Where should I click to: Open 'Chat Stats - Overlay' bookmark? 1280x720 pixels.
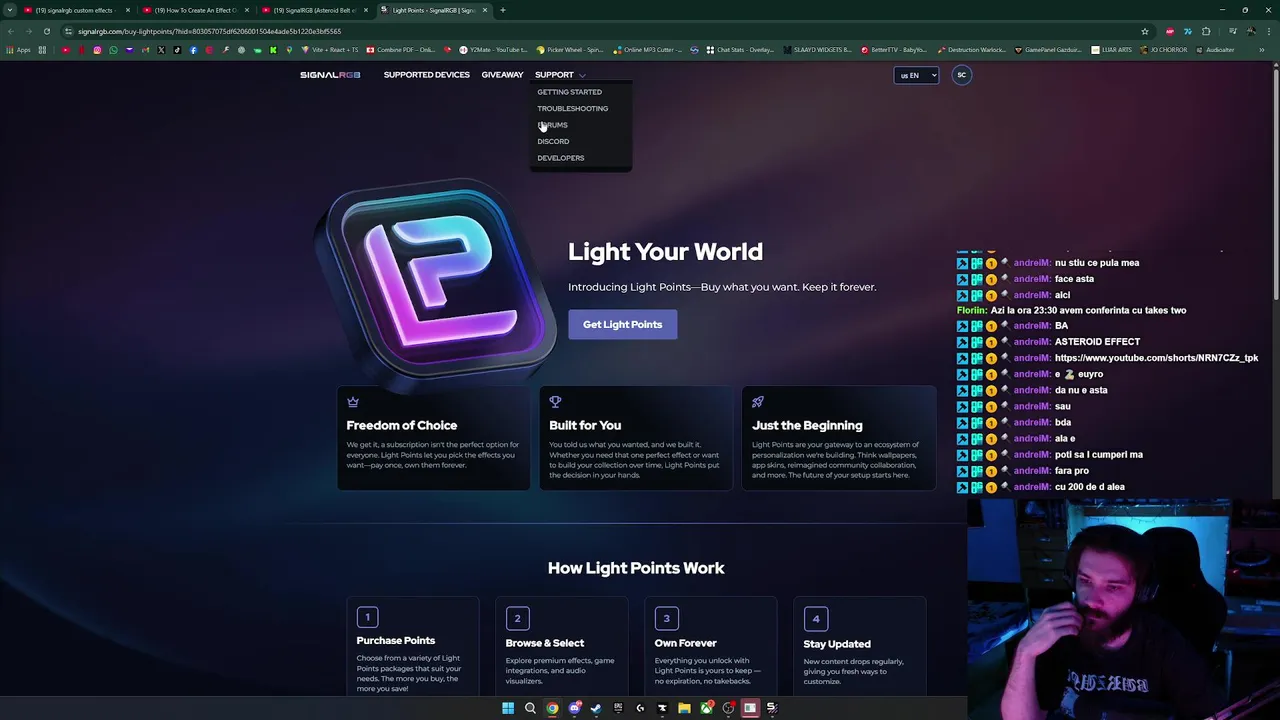740,50
